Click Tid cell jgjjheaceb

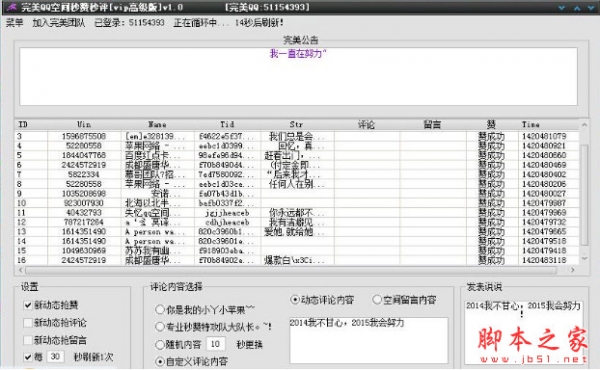(227, 213)
